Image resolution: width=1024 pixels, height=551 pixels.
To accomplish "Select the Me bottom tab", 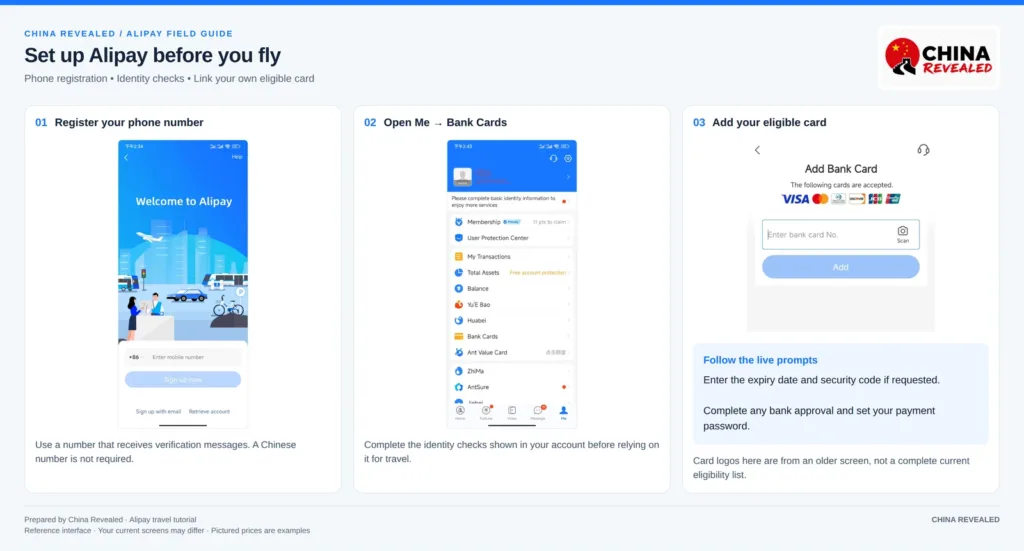I will pos(563,413).
